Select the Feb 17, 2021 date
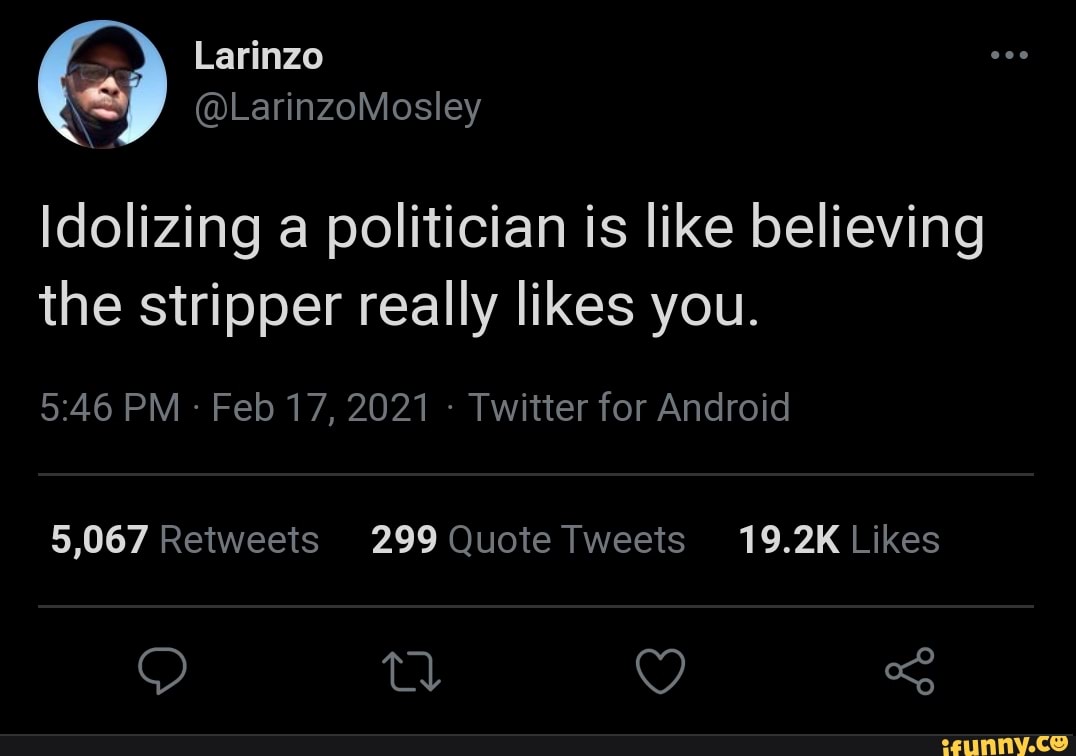This screenshot has width=1076, height=756. pos(321,408)
